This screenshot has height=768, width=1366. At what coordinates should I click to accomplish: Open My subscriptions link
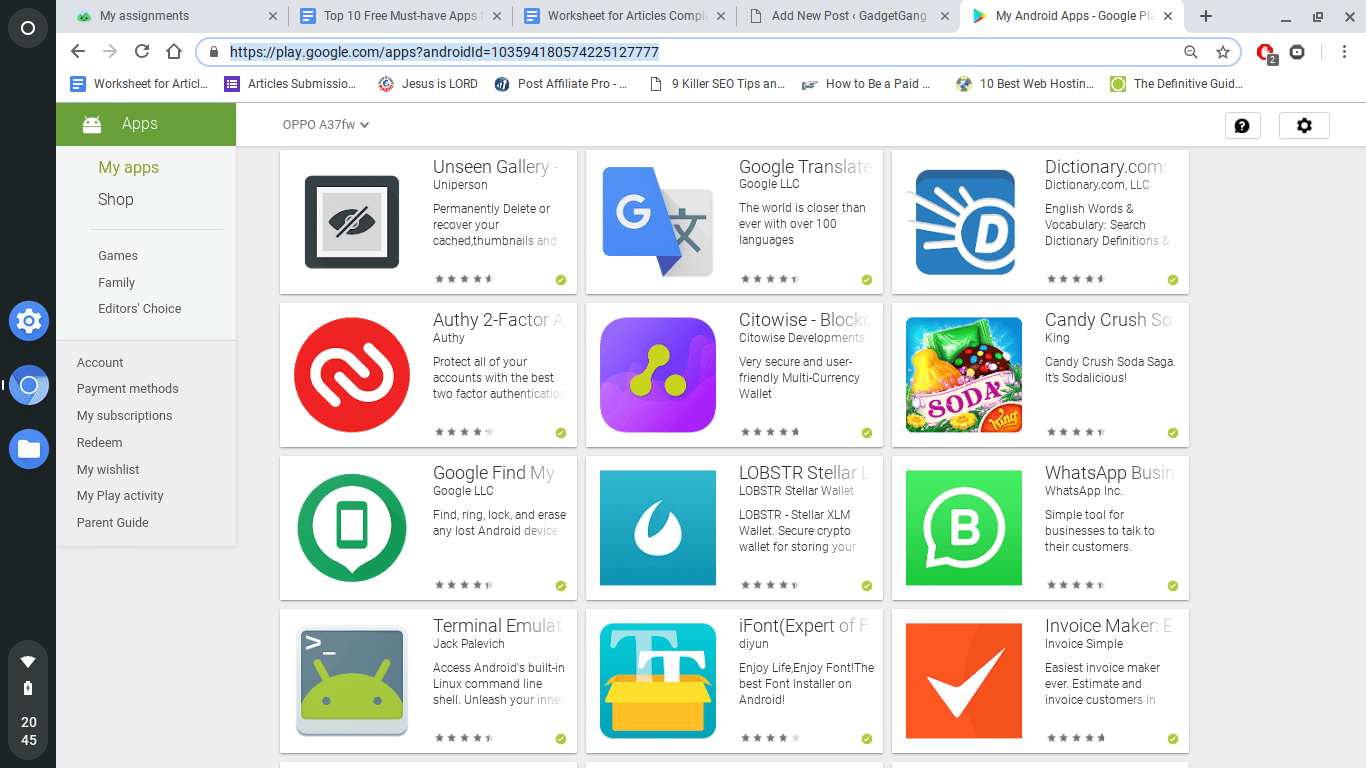(125, 416)
